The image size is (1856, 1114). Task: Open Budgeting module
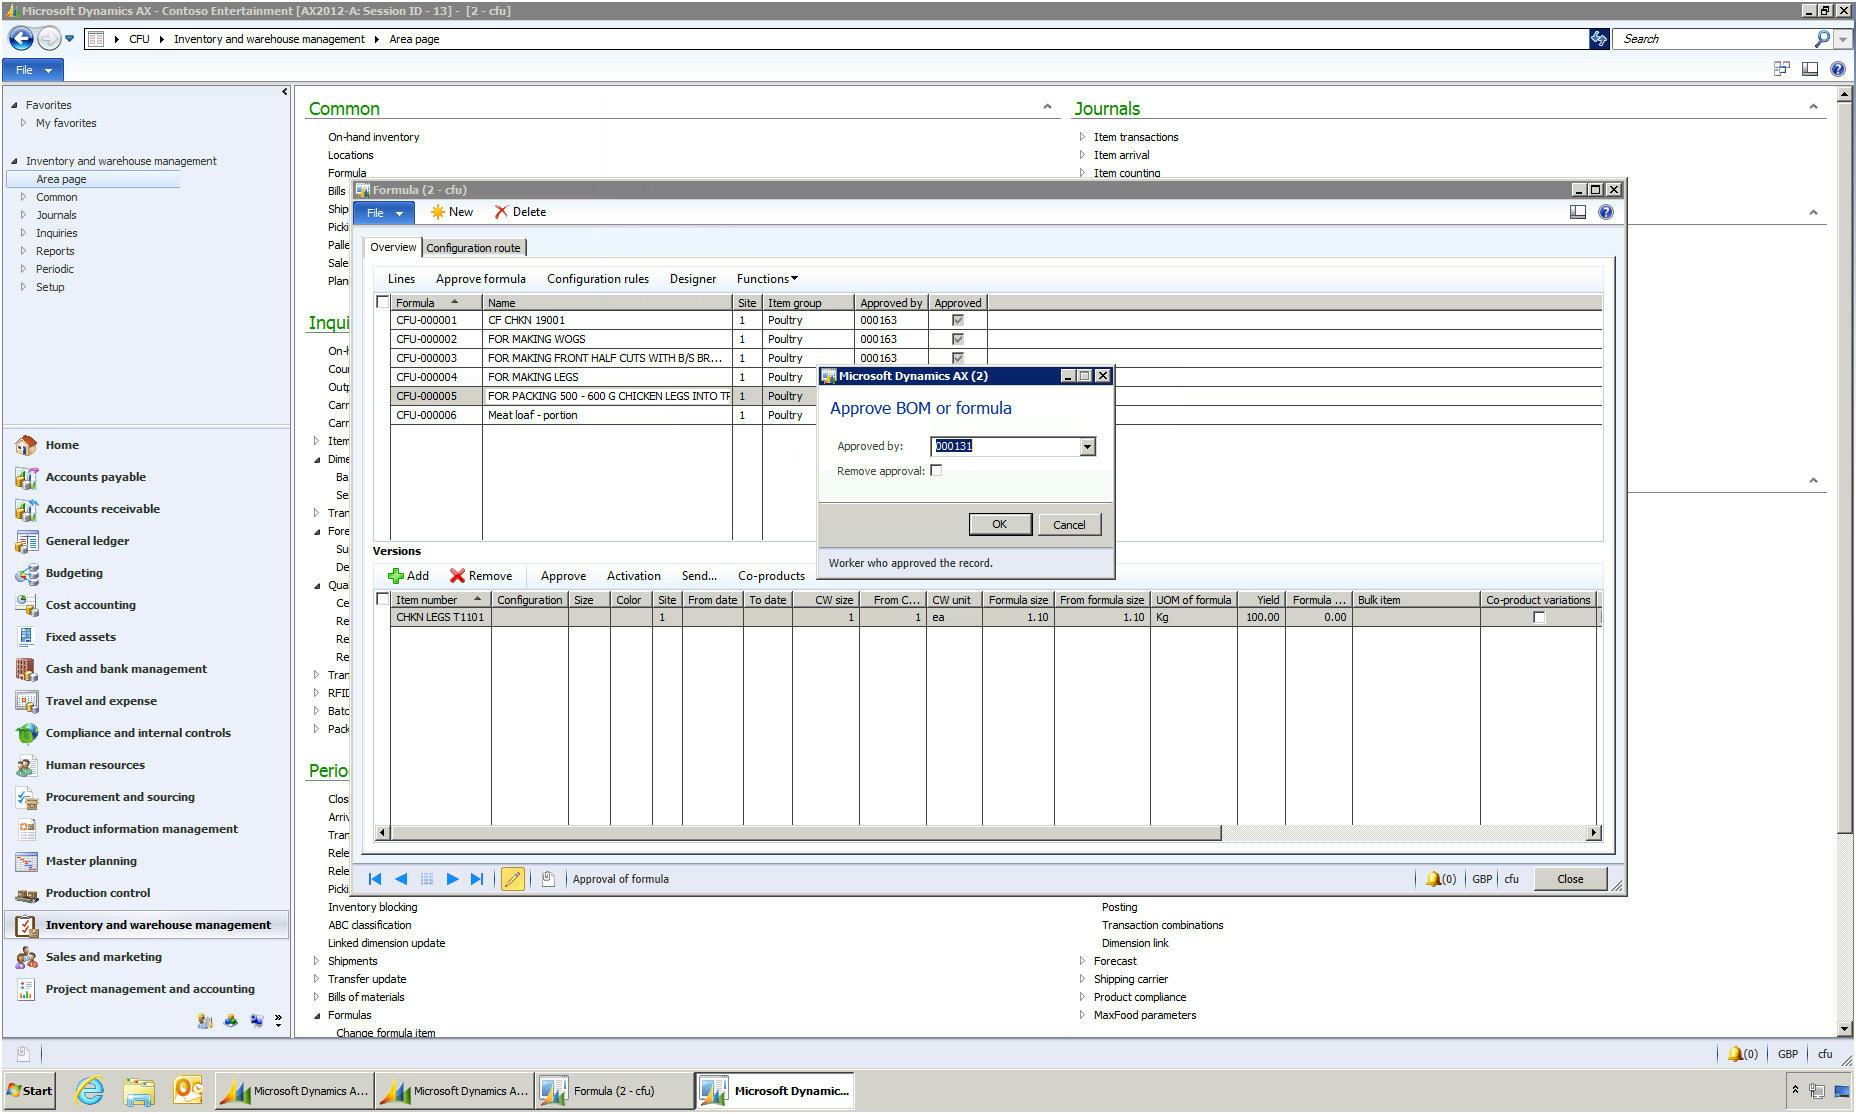click(x=74, y=573)
